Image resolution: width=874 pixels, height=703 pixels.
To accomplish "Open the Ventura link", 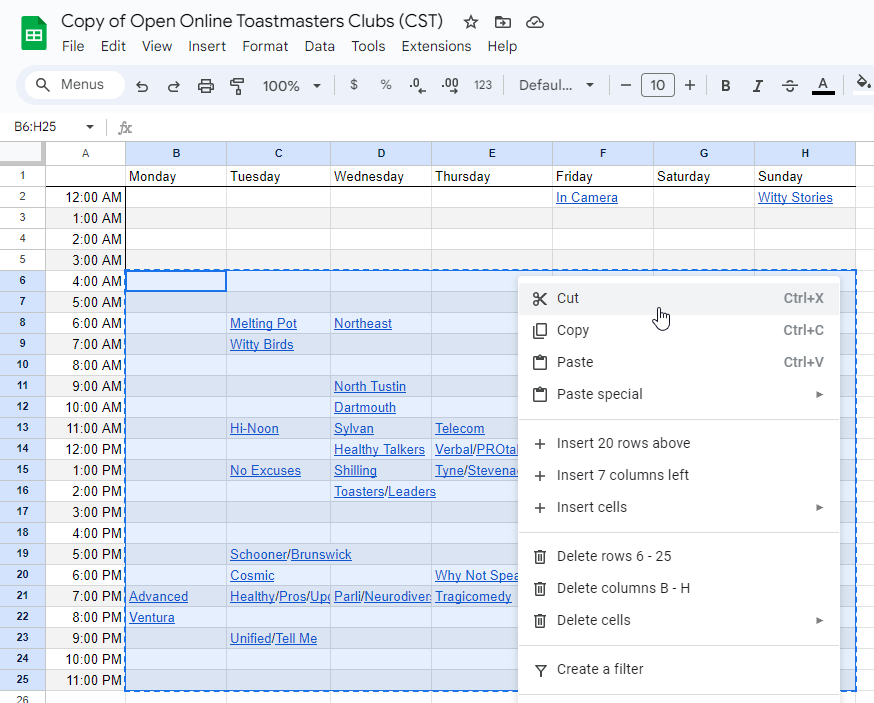I will point(152,618).
